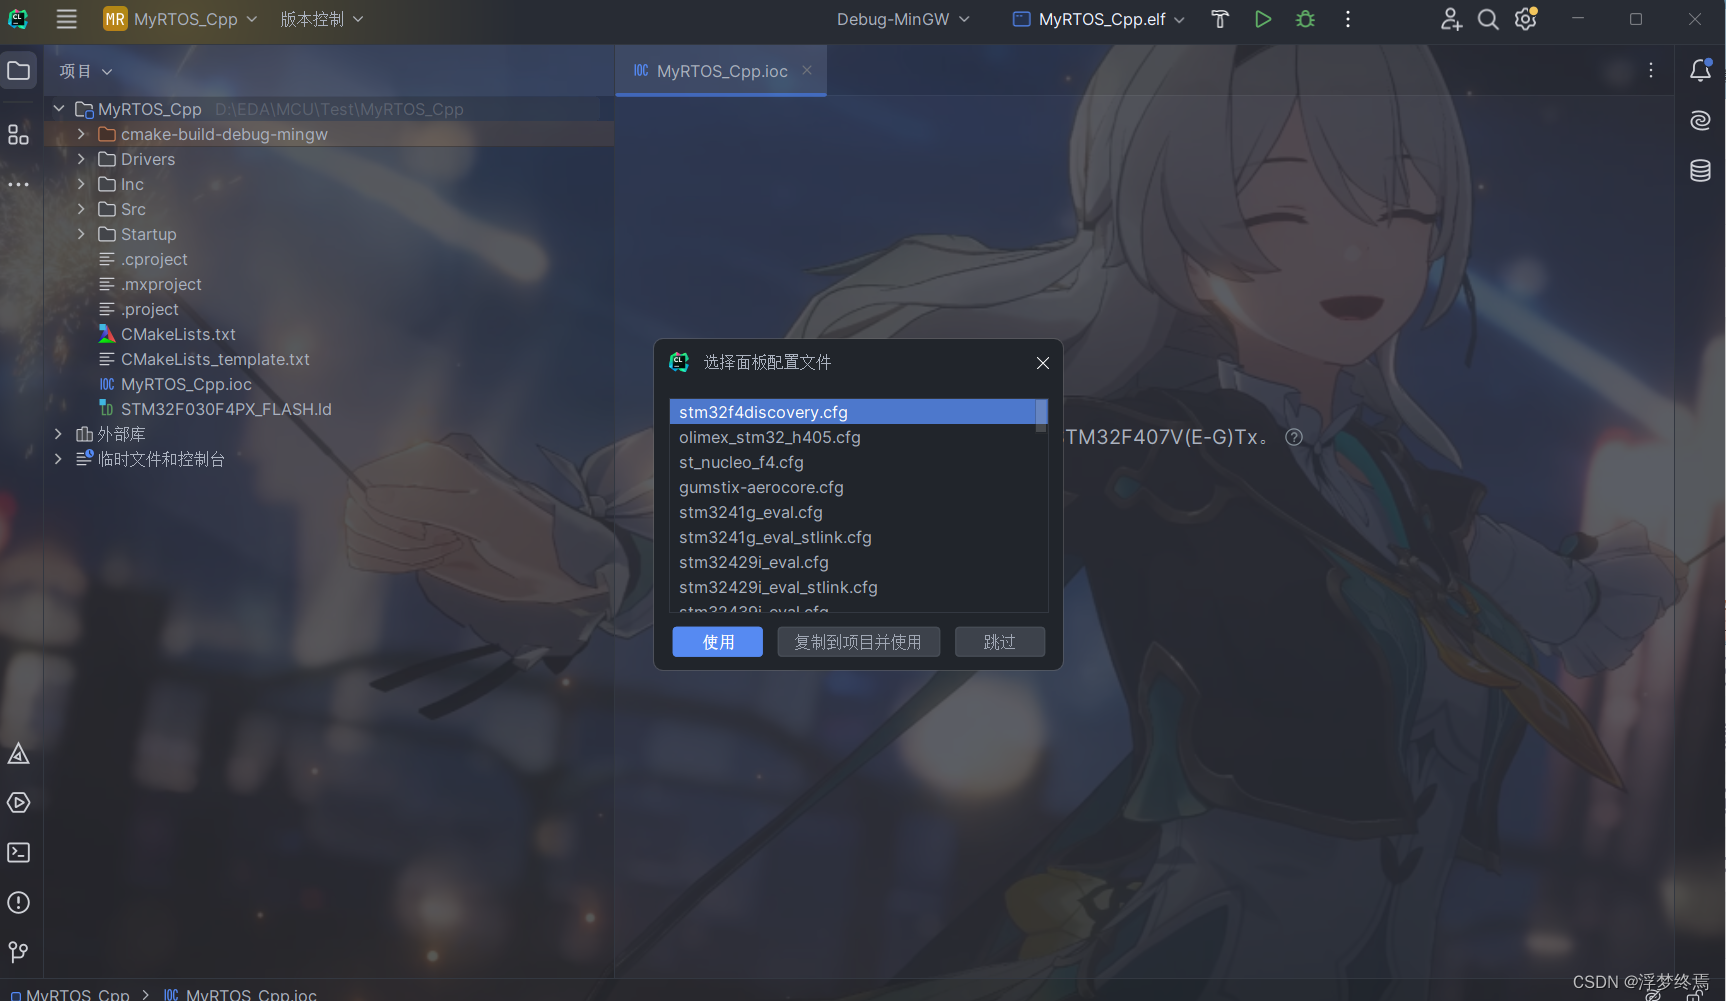Open the Project tool window folder icon
Image resolution: width=1726 pixels, height=1001 pixels.
coord(18,70)
